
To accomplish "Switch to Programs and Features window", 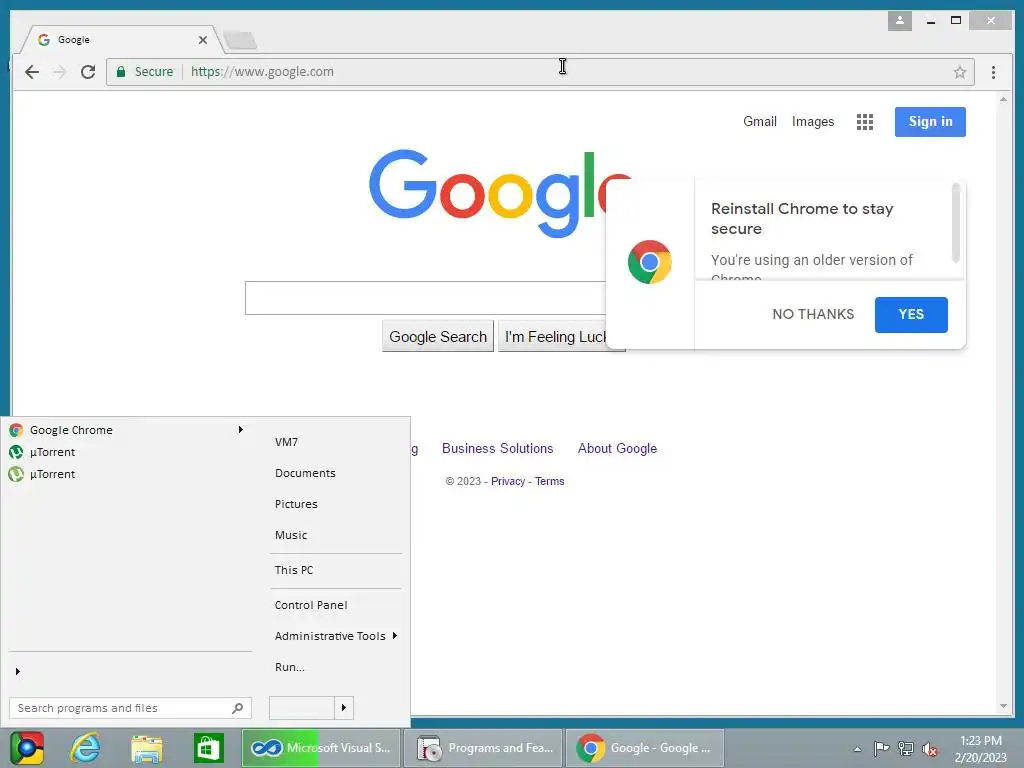I will click(483, 748).
